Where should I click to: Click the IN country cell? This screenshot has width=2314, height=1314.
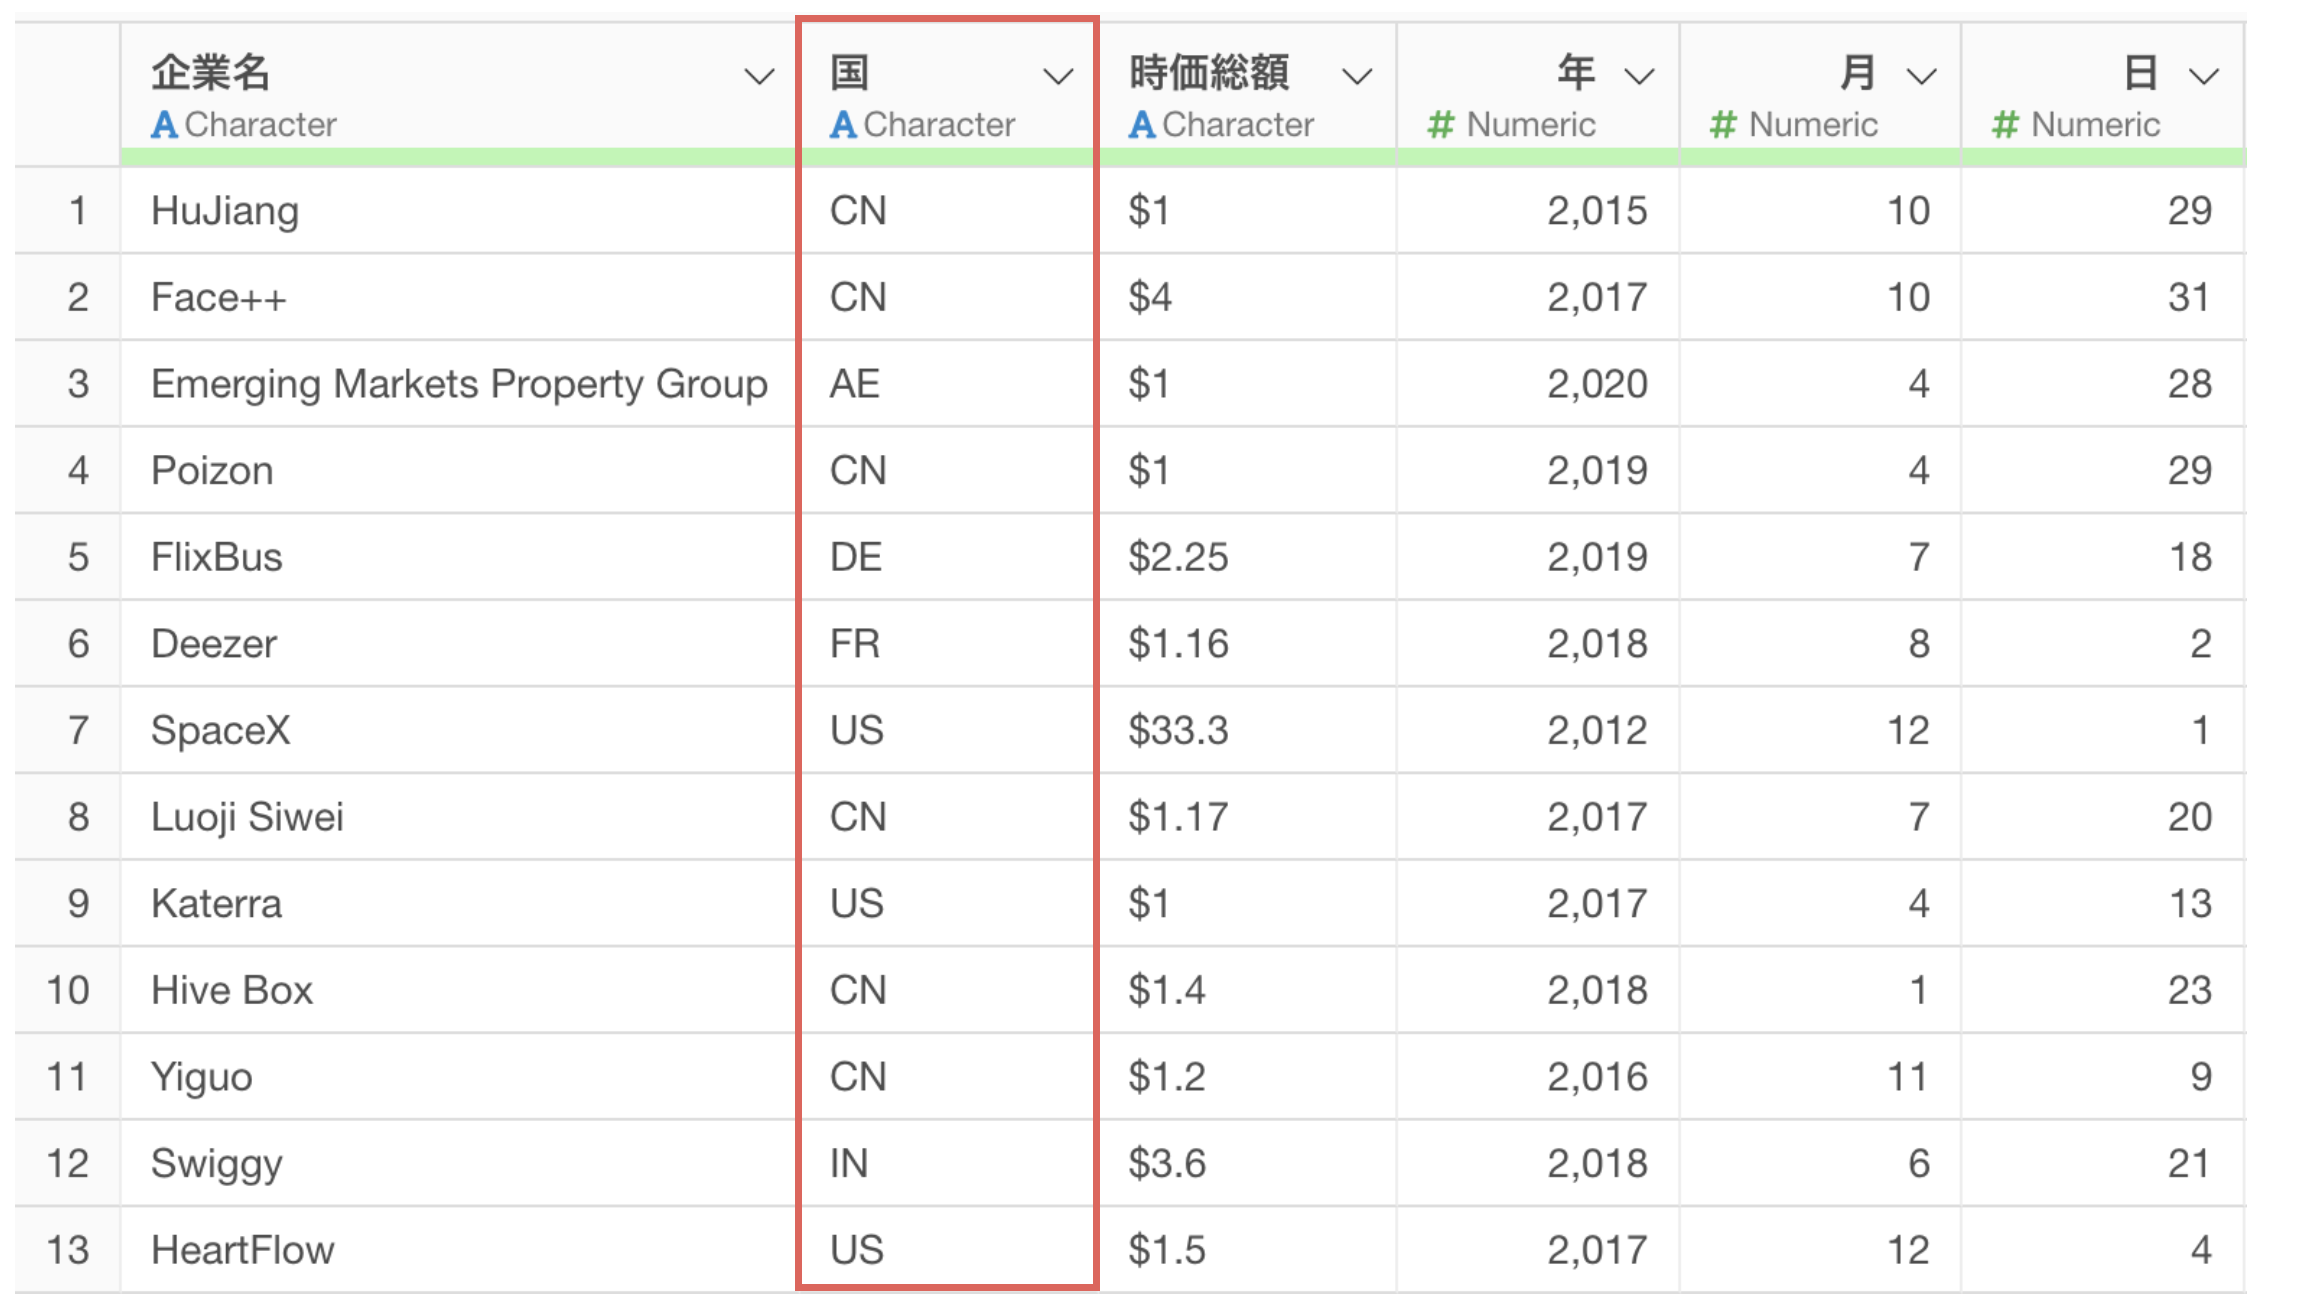(x=947, y=1164)
